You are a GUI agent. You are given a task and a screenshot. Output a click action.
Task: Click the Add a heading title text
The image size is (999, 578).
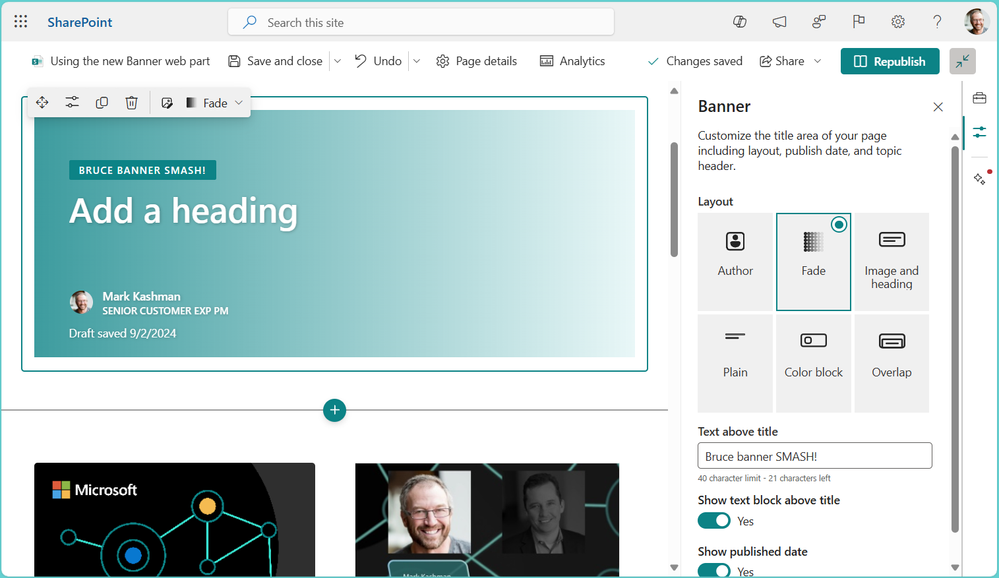[183, 211]
